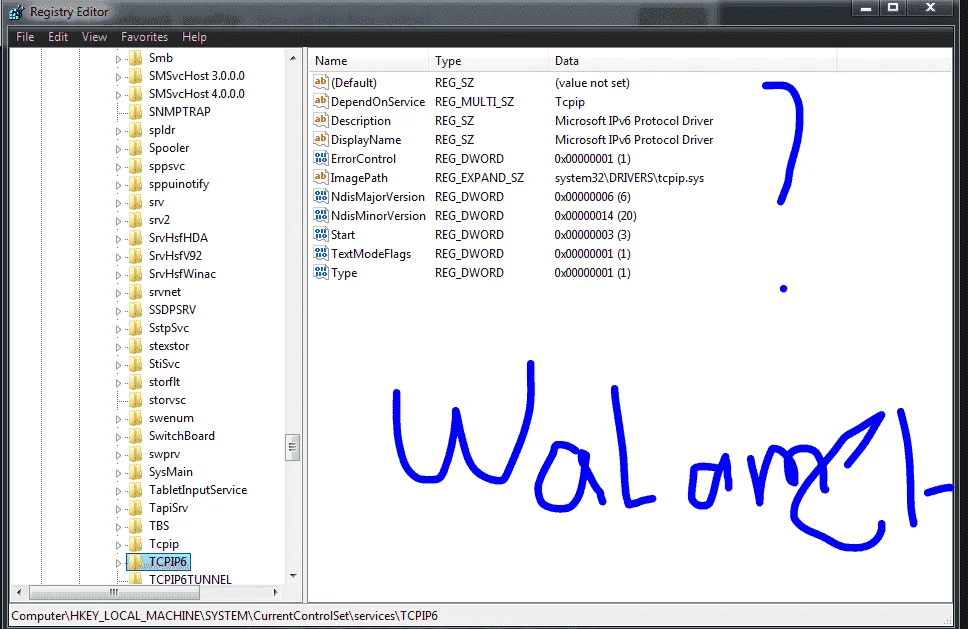This screenshot has width=968, height=629.
Task: Select the storflt key
Action: [164, 382]
